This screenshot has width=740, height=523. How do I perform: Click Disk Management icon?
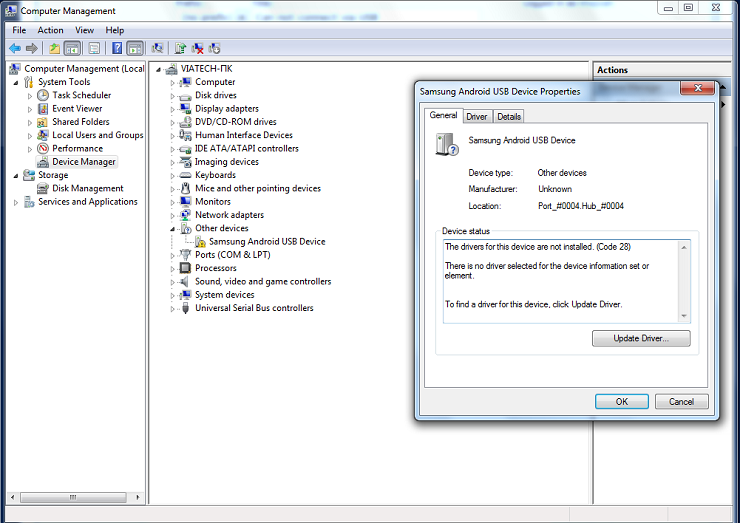coord(43,188)
